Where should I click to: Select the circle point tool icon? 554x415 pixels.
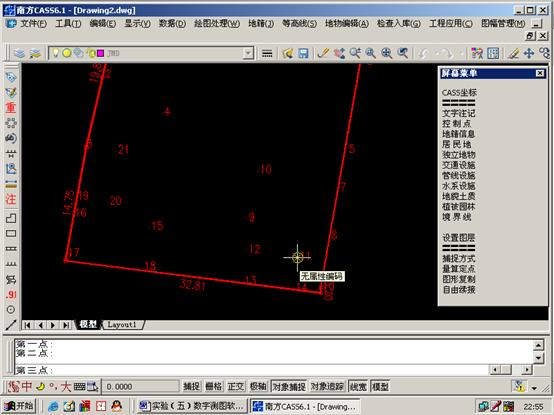click(11, 310)
